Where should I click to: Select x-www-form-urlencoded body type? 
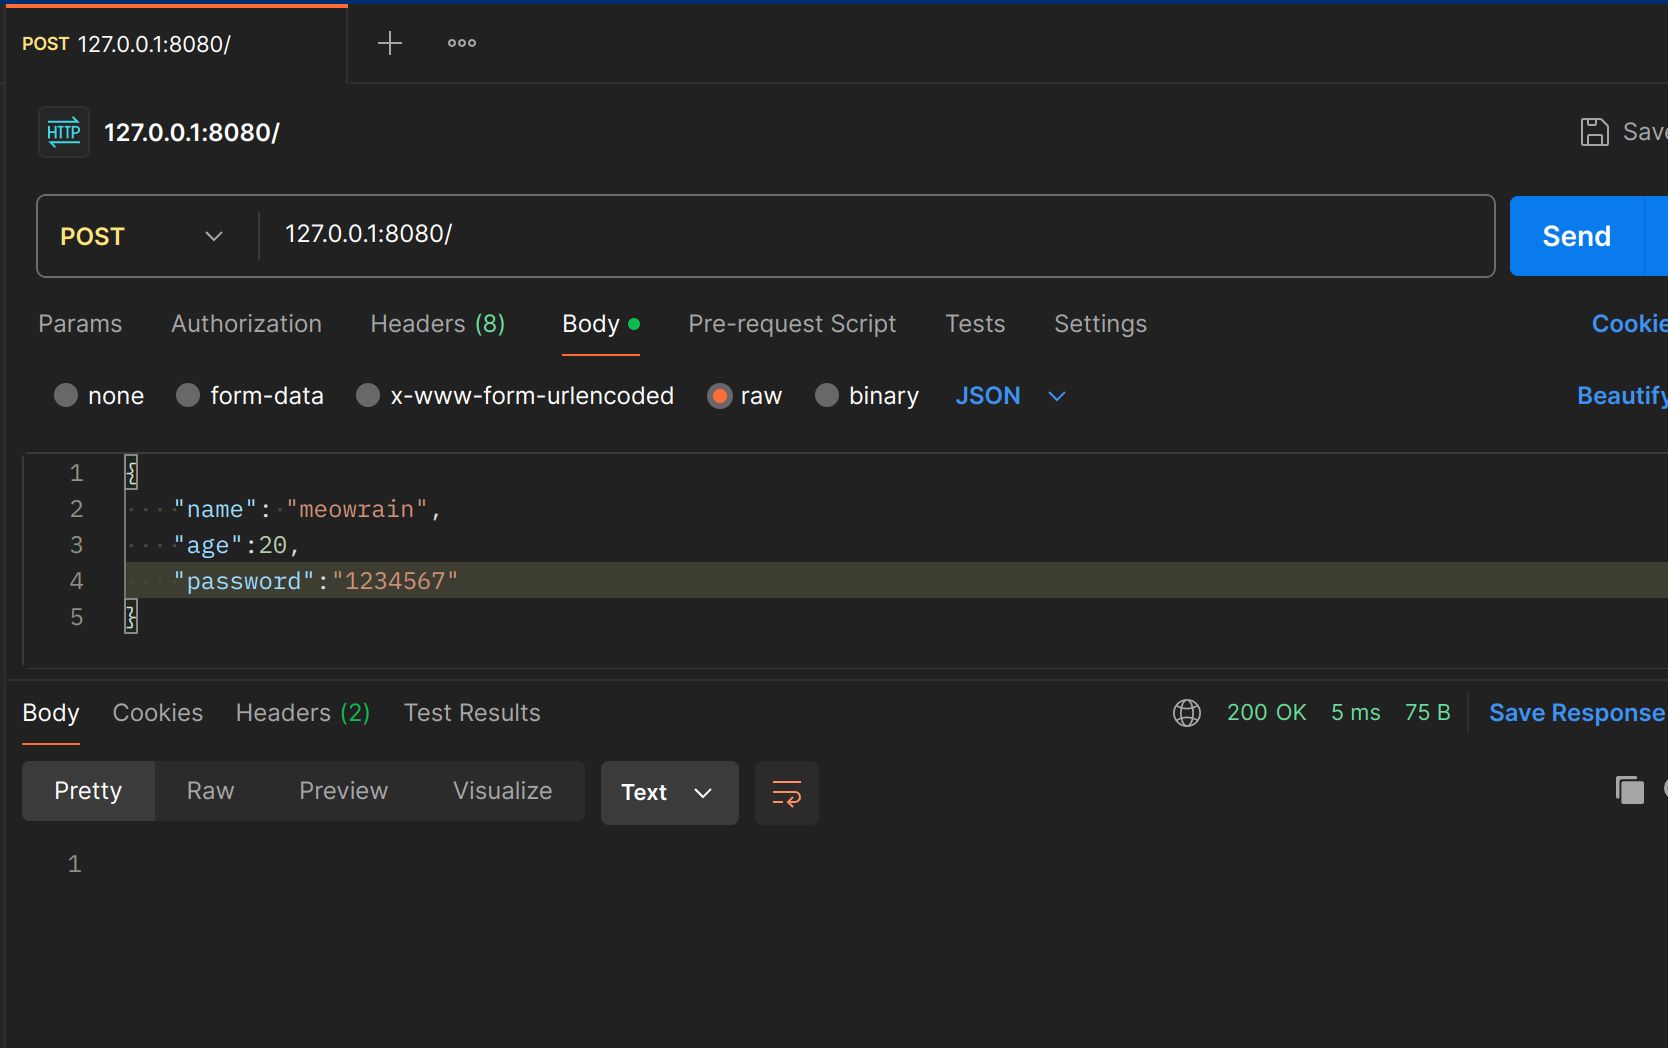point(368,396)
